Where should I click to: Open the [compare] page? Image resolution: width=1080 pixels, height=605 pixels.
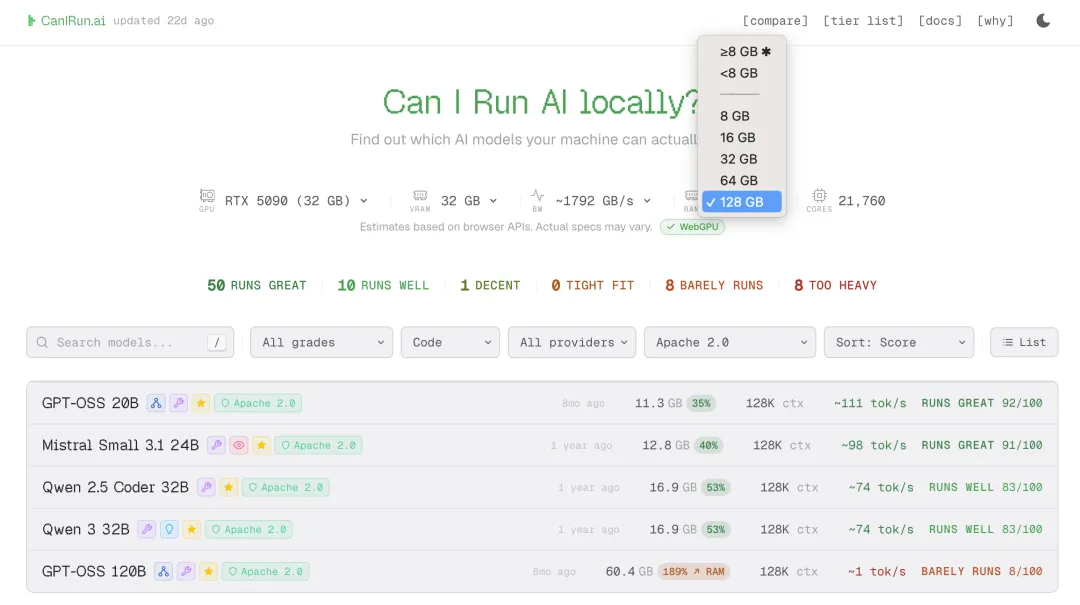pyautogui.click(x=775, y=21)
